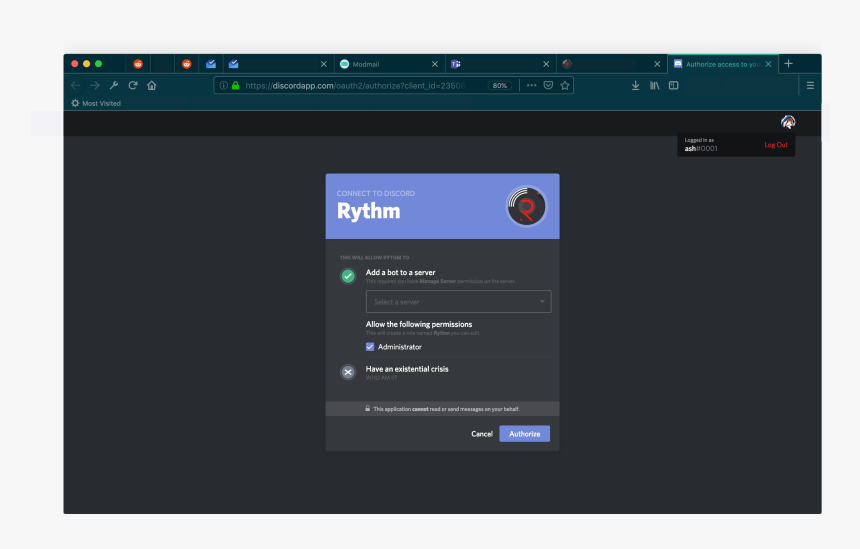Save page to Pocket

pos(548,86)
